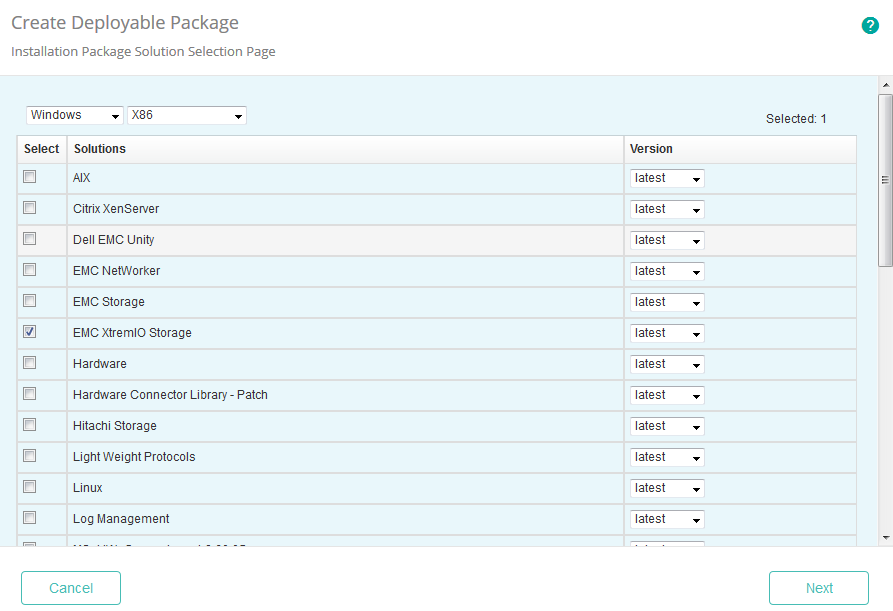Open the help question mark icon
Image resolution: width=893 pixels, height=611 pixels.
(x=869, y=25)
